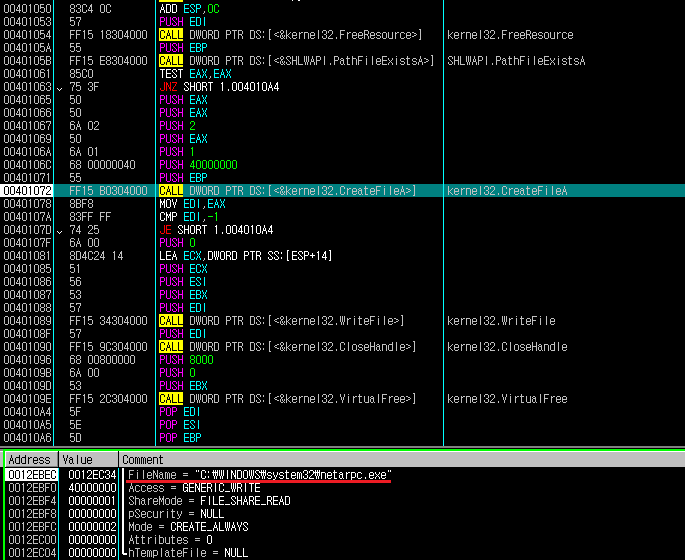Click the SHLWAPI.PathFileExistsA comment text
The width and height of the screenshot is (685, 560).
tap(516, 61)
